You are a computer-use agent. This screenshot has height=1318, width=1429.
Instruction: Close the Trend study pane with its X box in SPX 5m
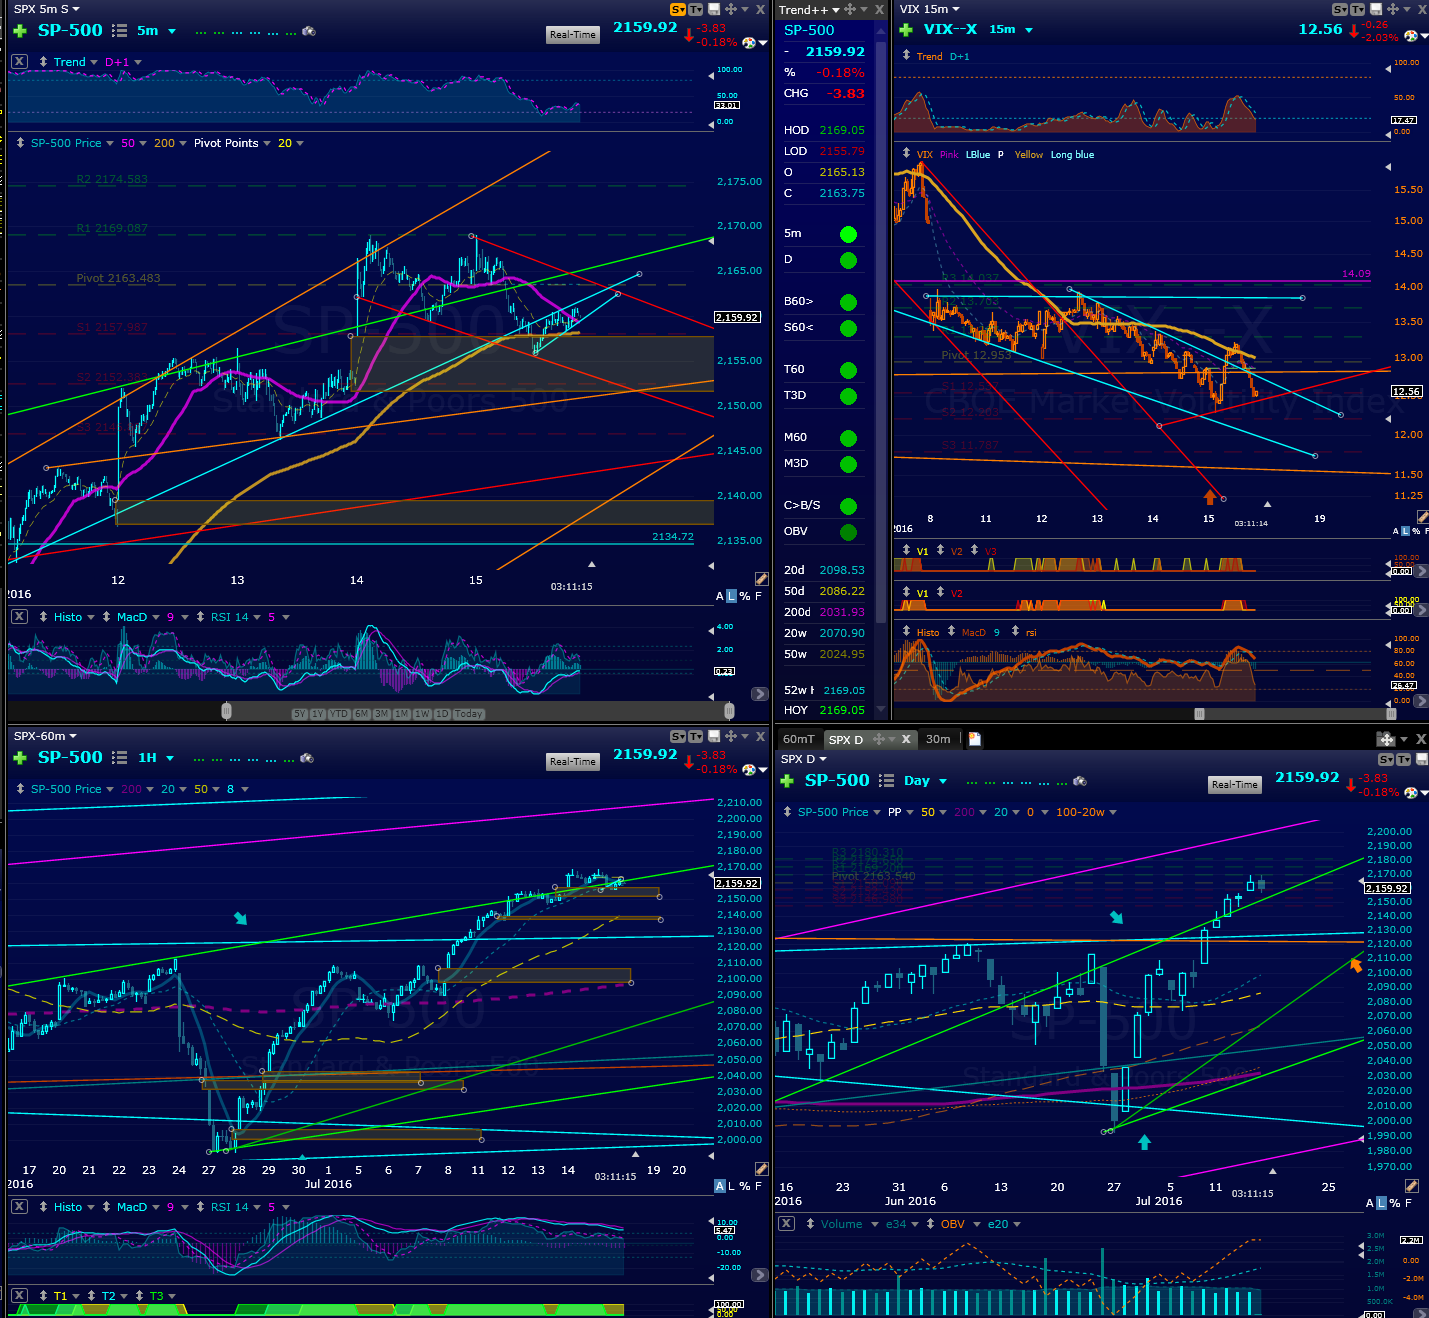click(19, 62)
